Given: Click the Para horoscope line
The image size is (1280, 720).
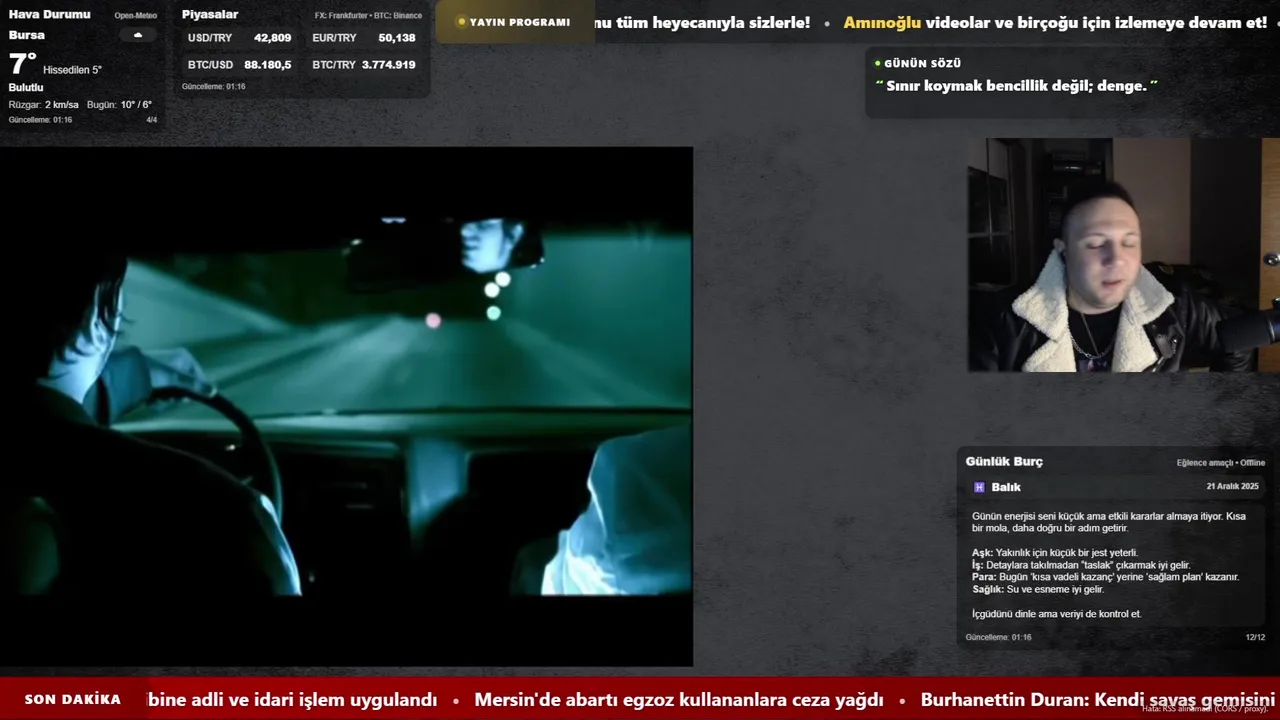Looking at the screenshot, I should click(x=1105, y=577).
